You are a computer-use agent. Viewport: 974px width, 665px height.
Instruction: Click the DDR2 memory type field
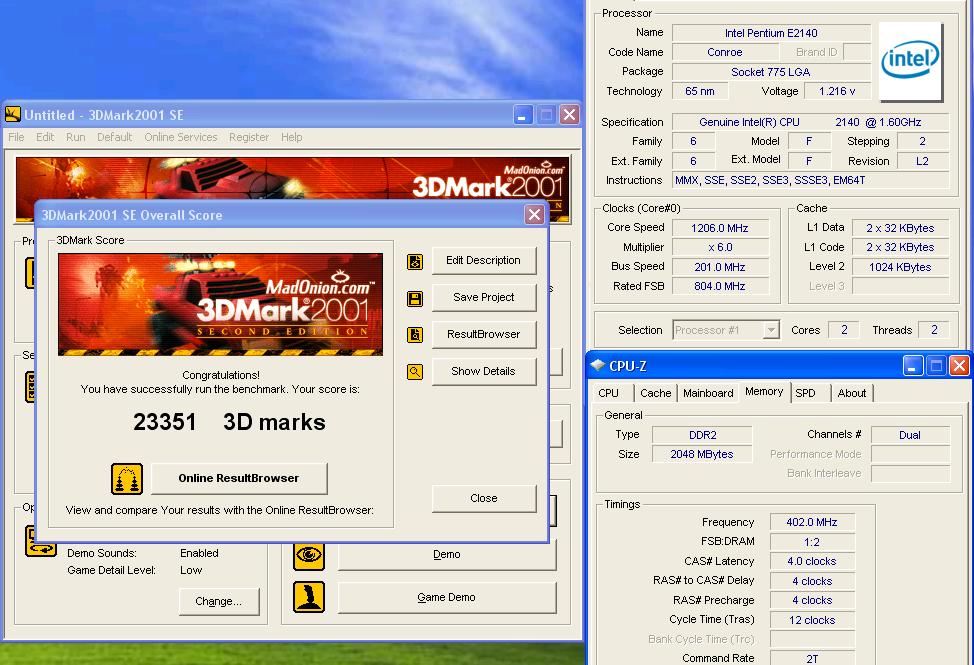[x=703, y=435]
